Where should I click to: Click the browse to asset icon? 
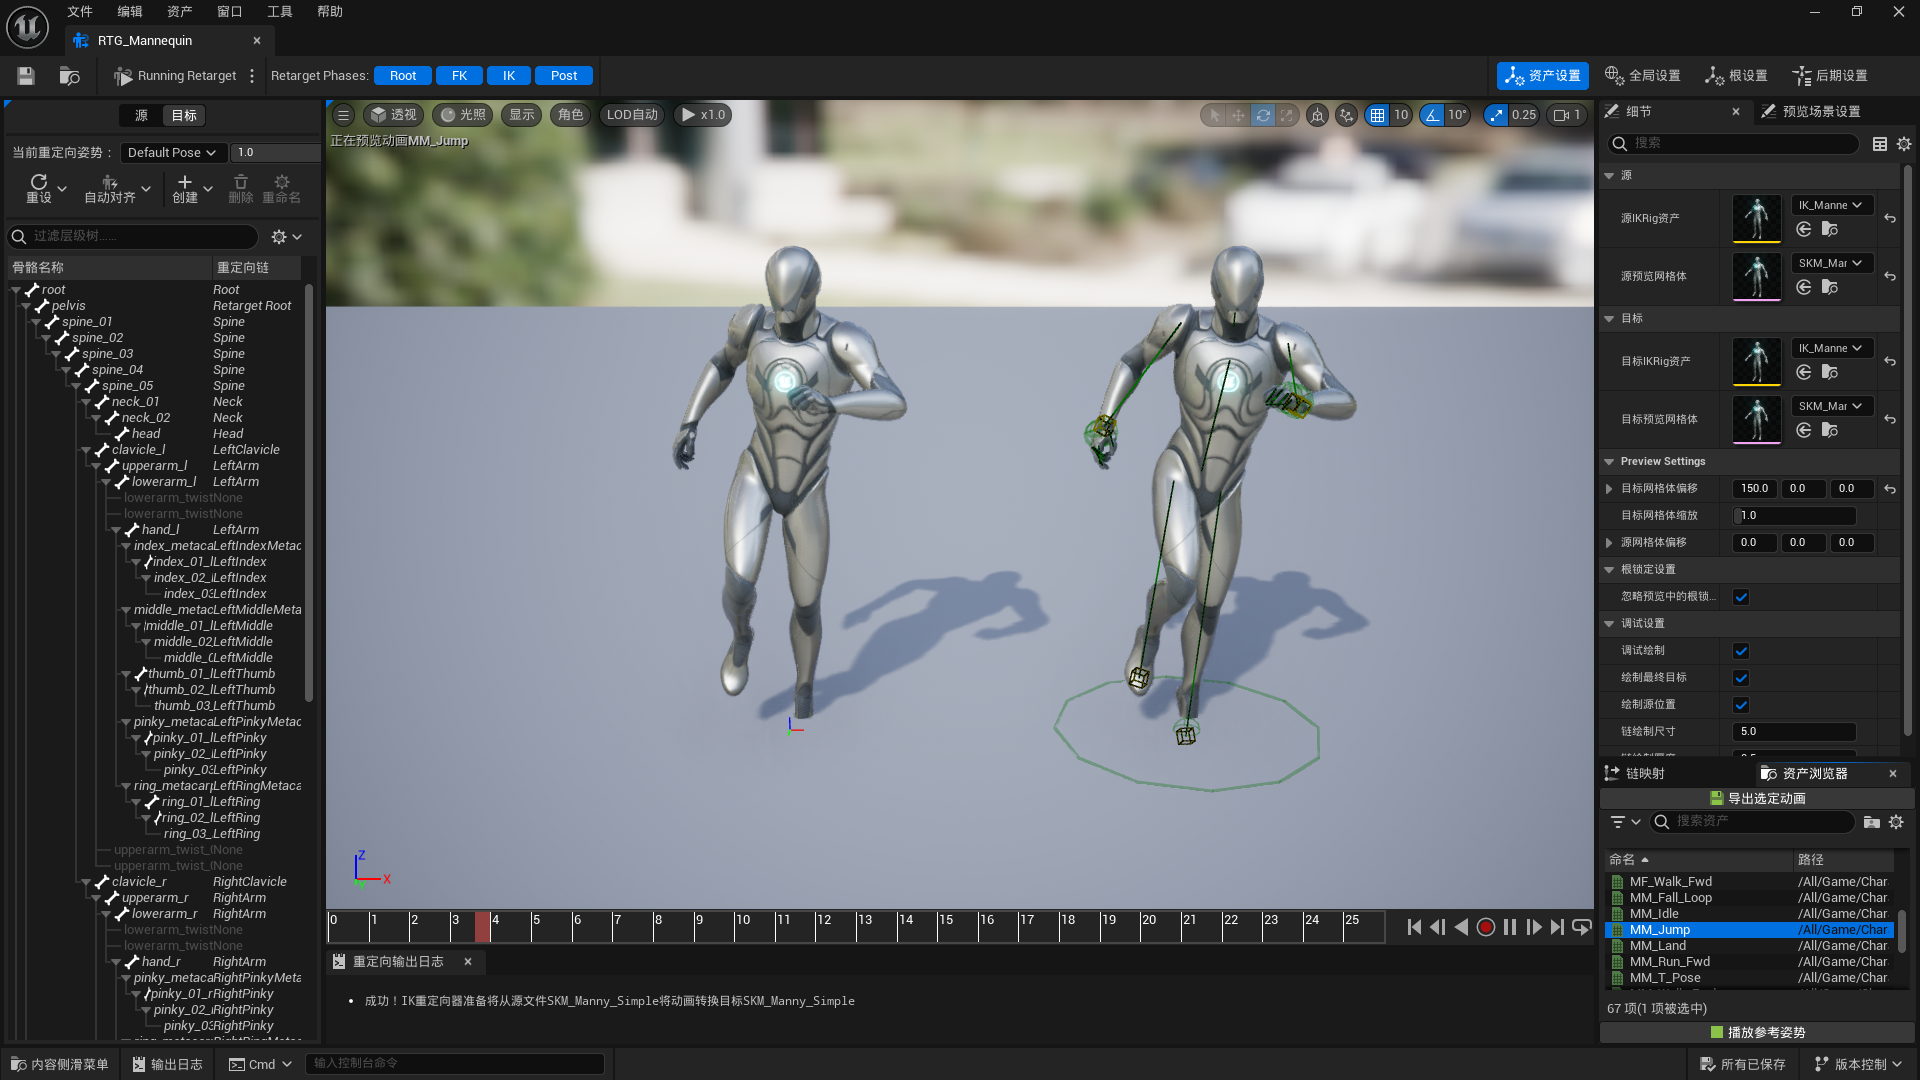click(69, 76)
